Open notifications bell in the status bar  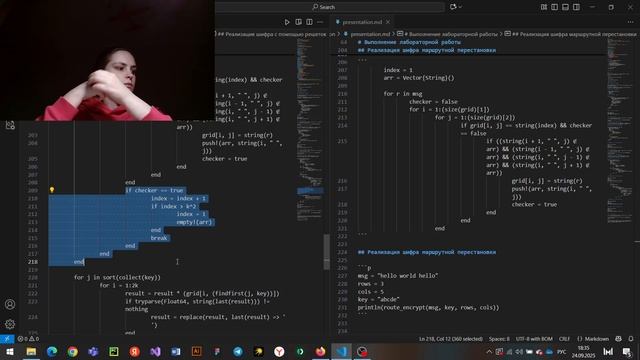tap(631, 339)
